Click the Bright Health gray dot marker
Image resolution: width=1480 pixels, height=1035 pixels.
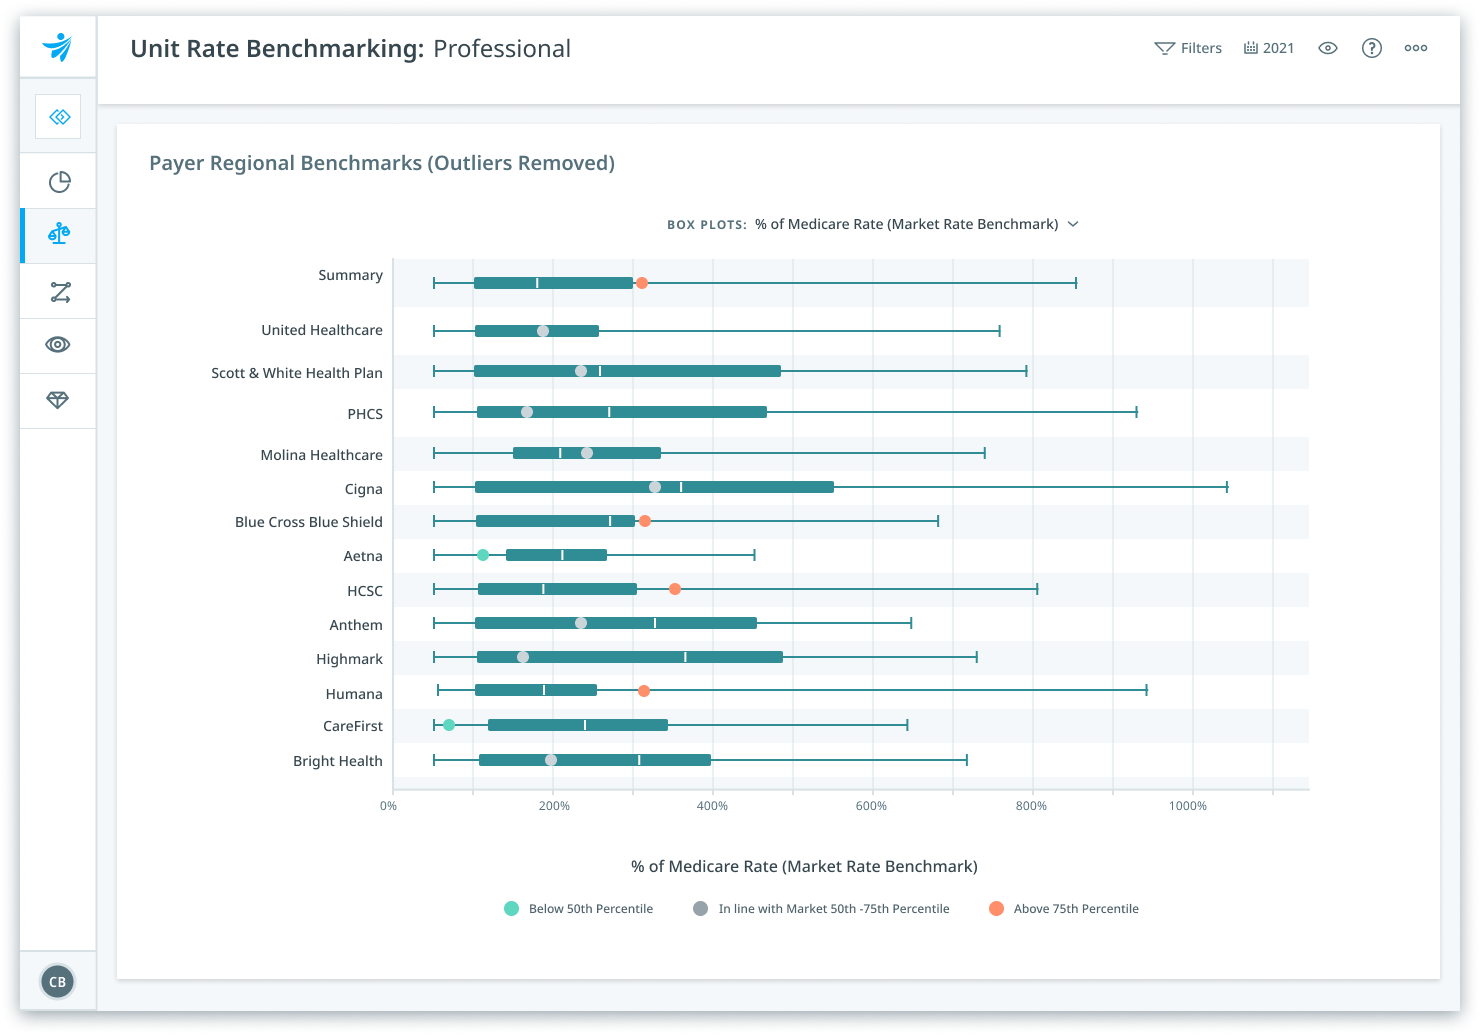click(x=551, y=760)
